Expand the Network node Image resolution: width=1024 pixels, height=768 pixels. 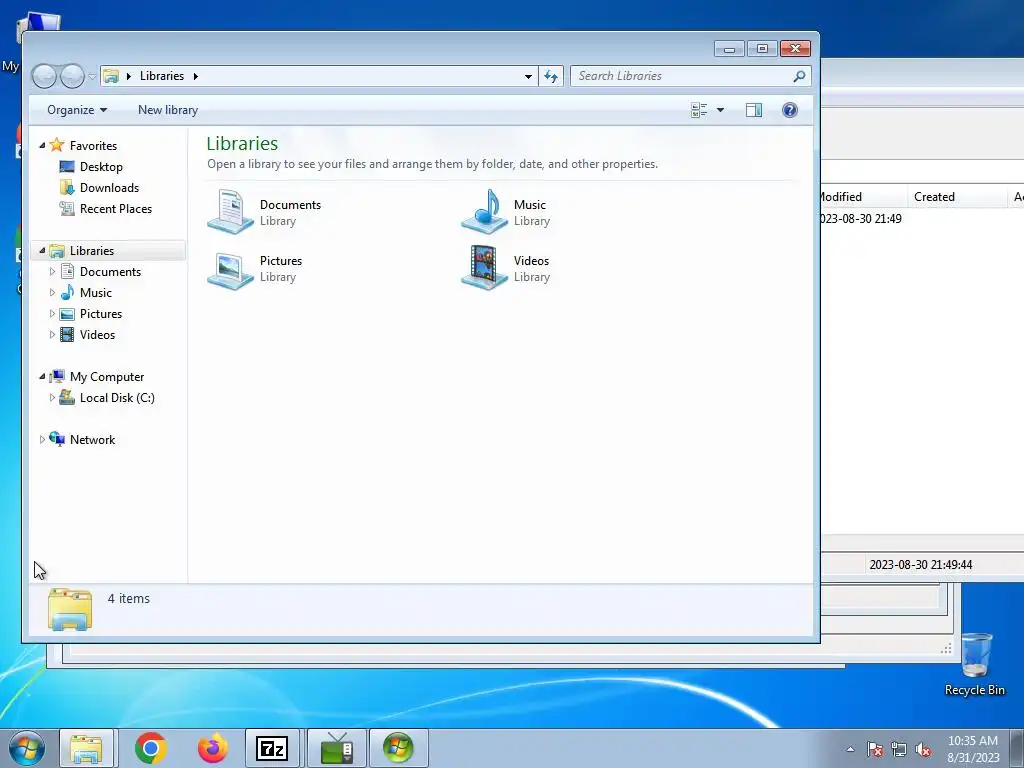click(x=42, y=440)
